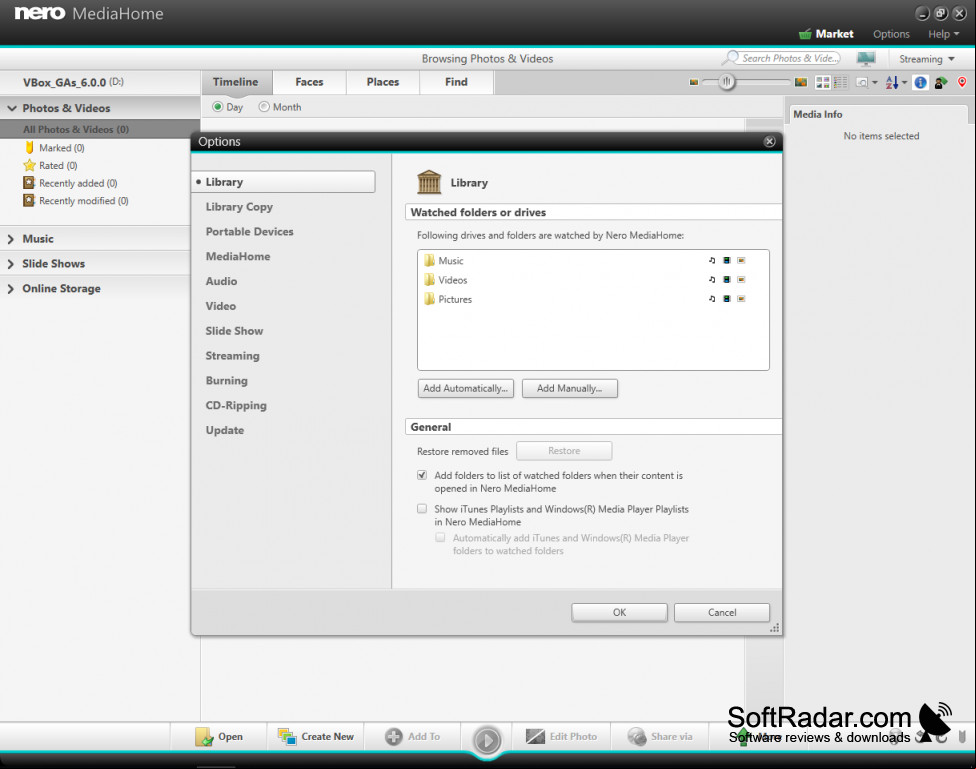The image size is (976, 769).
Task: Open the preview zoom dropdown arrow
Action: click(875, 82)
